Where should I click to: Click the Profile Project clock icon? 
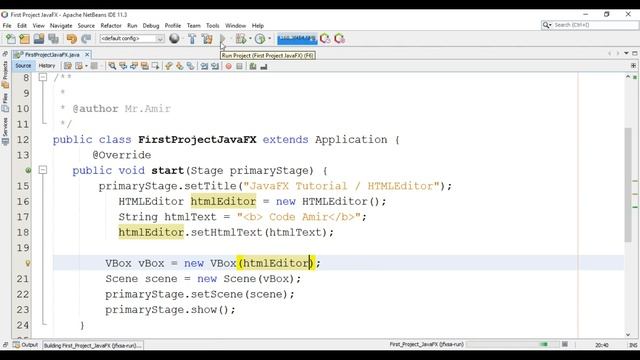(260, 39)
